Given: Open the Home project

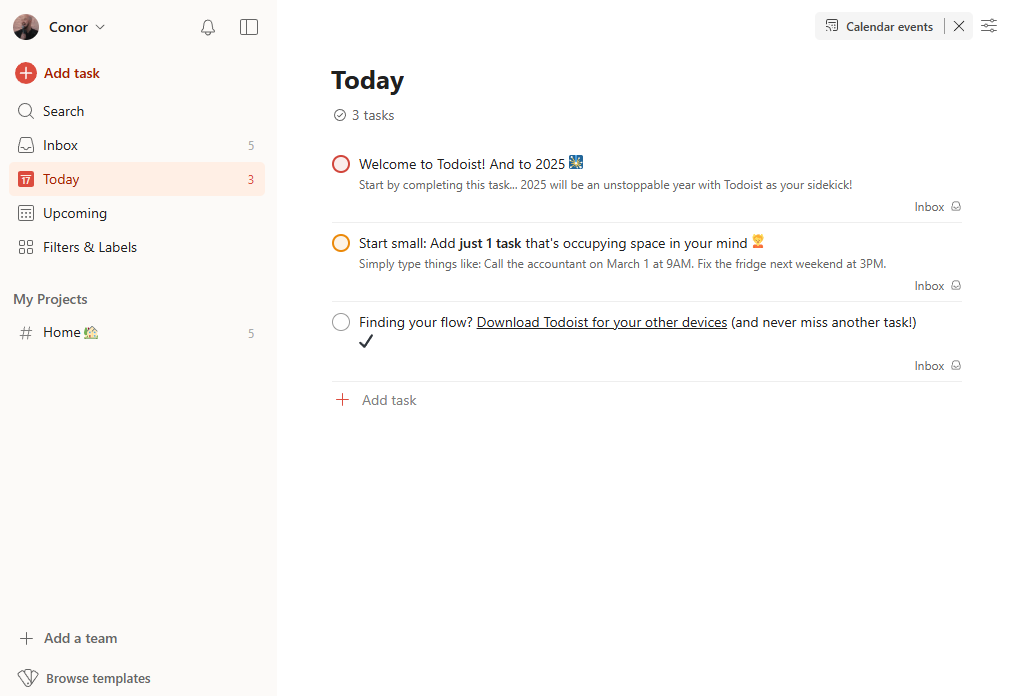Looking at the screenshot, I should point(137,333).
